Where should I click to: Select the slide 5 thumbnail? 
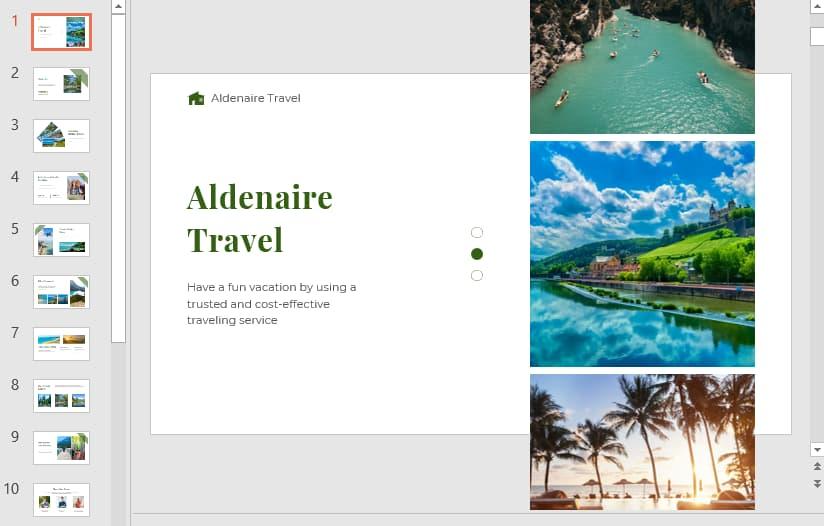coord(61,240)
